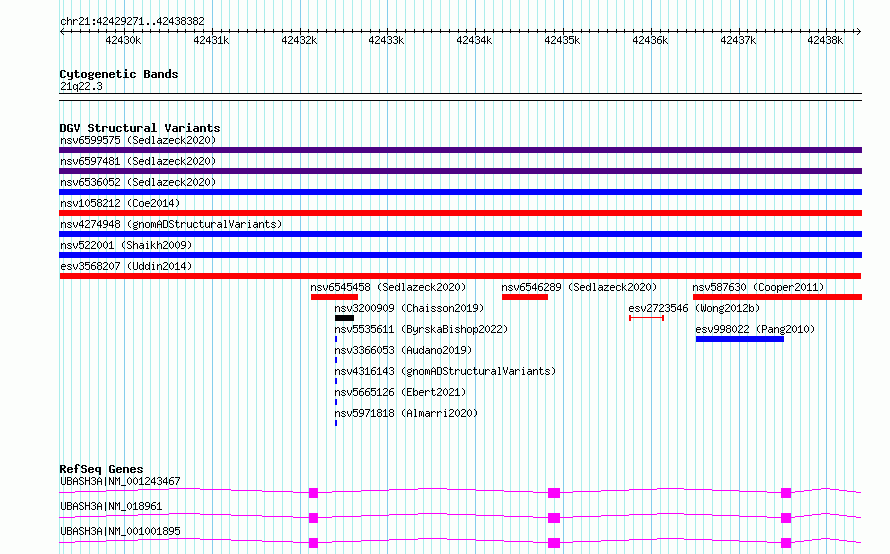Open nsv6545458 (Sedlazeck2020) variant label

pyautogui.click(x=388, y=287)
